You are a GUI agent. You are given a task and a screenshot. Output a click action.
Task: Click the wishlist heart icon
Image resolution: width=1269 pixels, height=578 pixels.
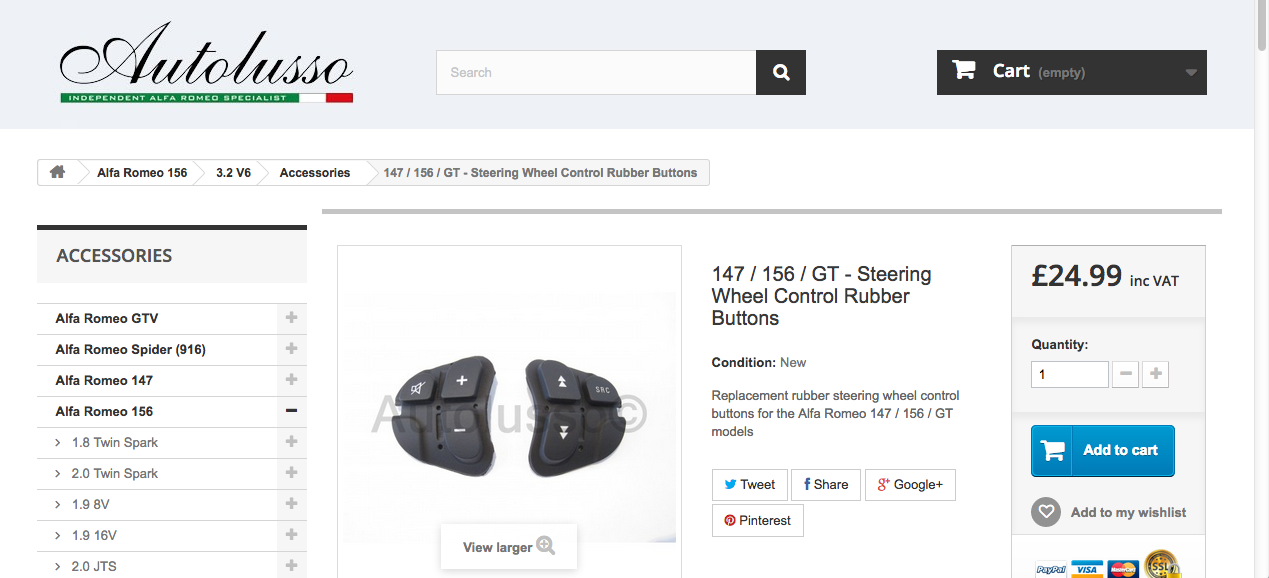(x=1045, y=512)
